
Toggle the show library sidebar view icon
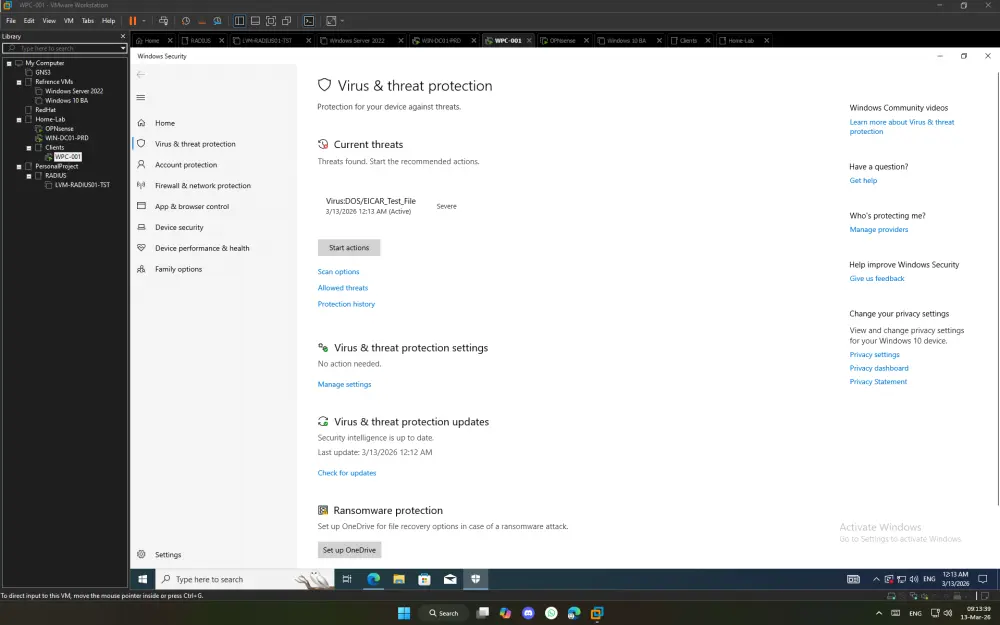(239, 20)
